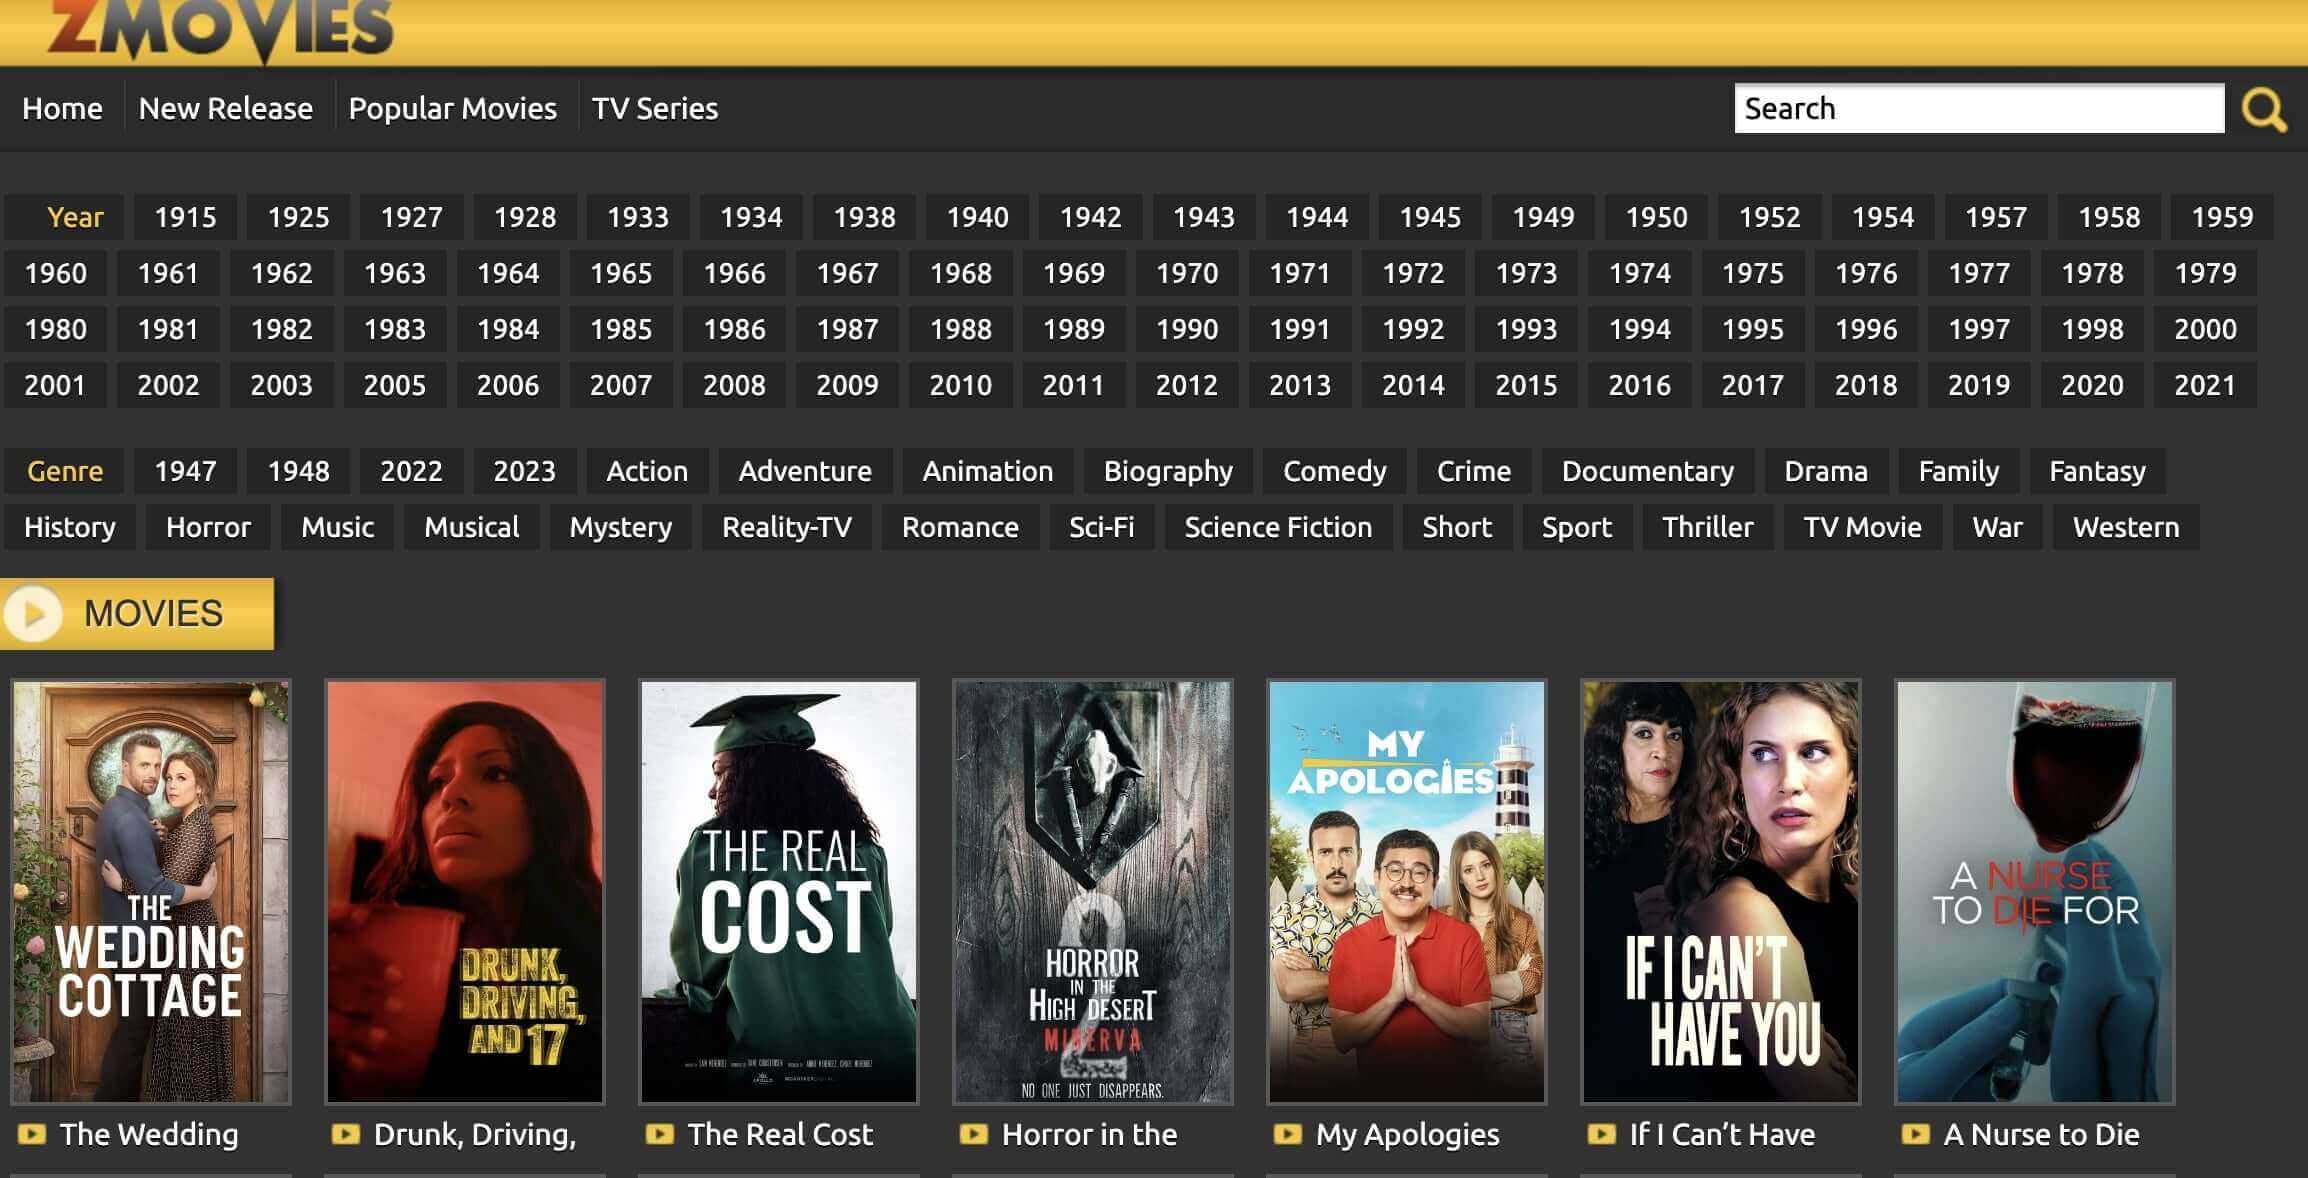Click the play icon beside My Apologies
Screen dimensions: 2308x1178
pos(1290,1134)
